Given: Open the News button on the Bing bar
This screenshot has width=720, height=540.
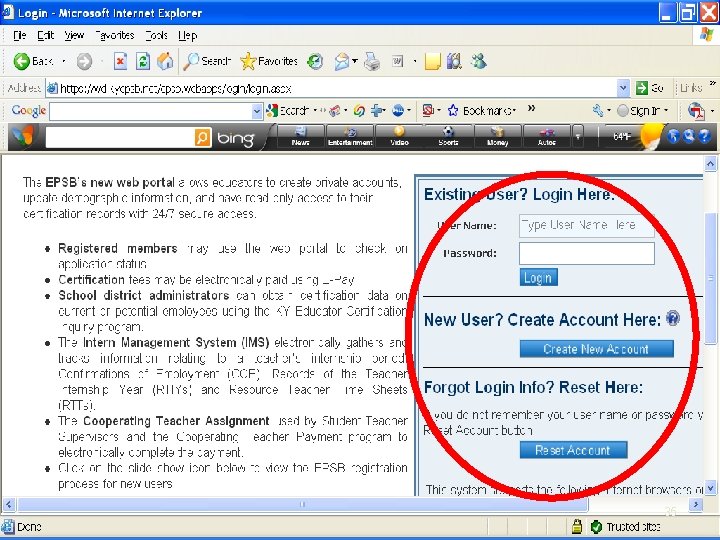Looking at the screenshot, I should pos(300,136).
